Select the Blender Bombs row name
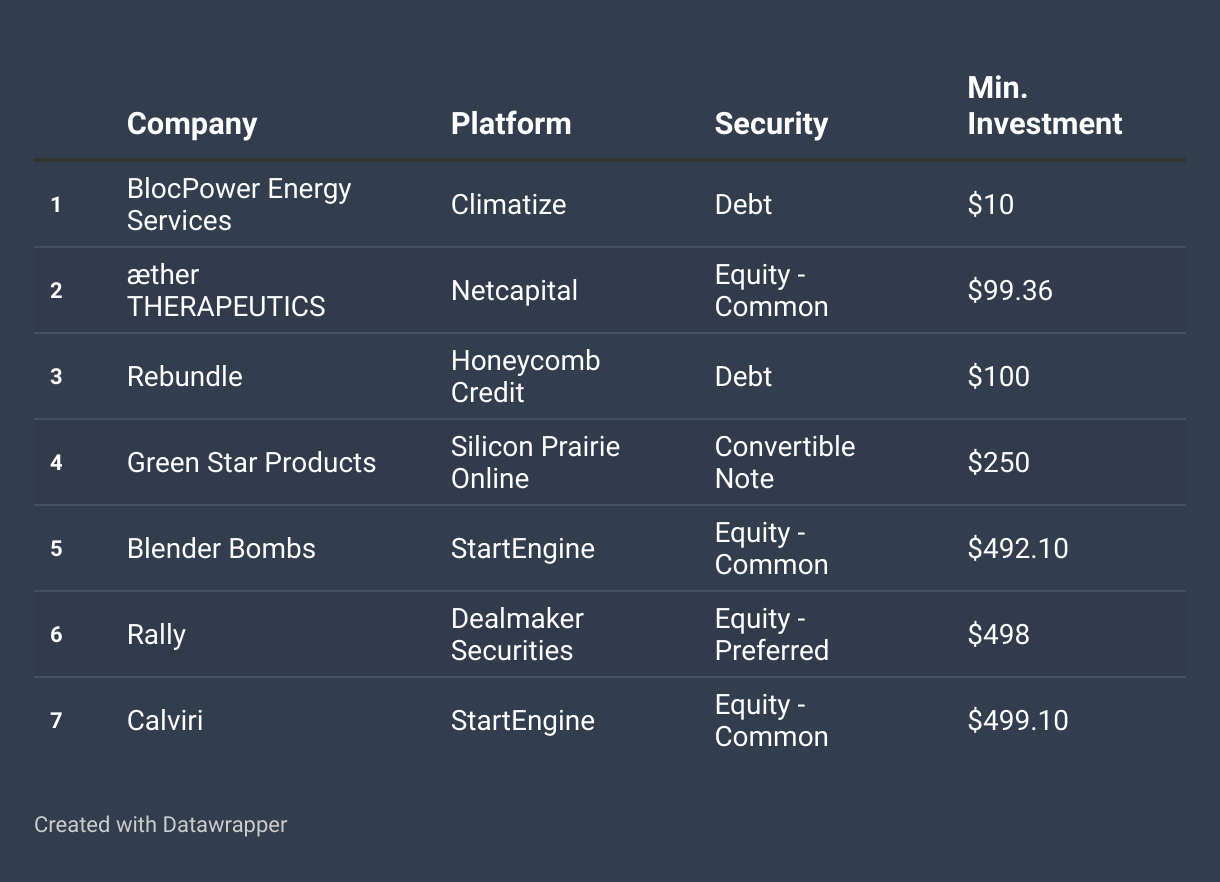1220x882 pixels. tap(221, 548)
